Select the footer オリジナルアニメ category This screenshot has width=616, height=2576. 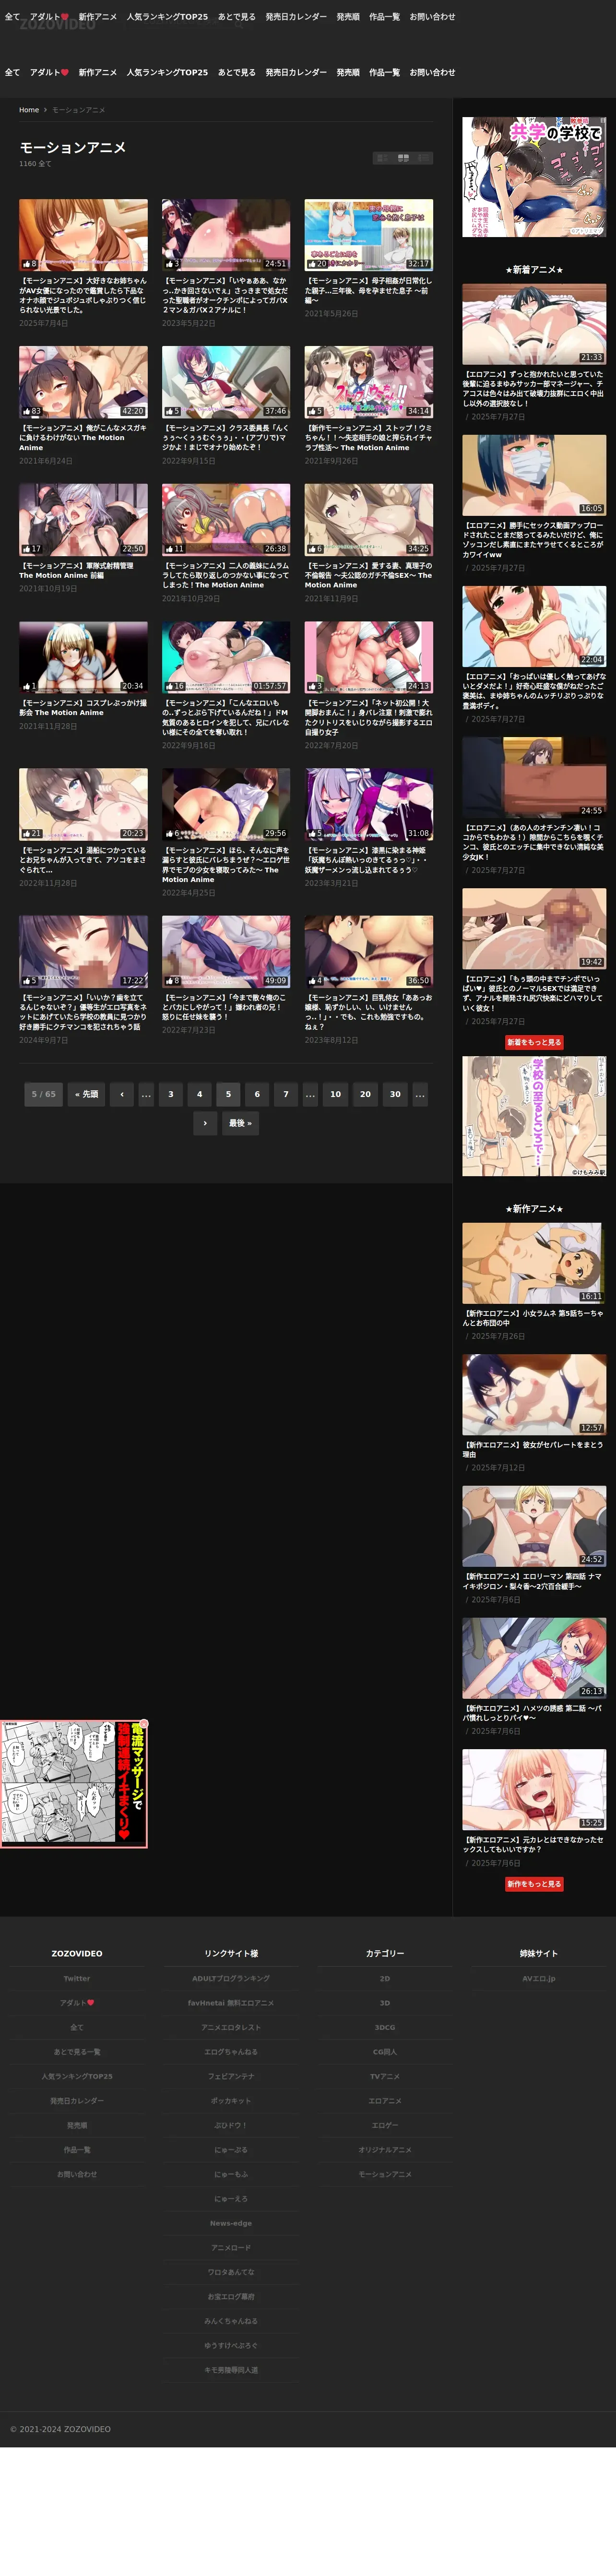coord(385,2150)
